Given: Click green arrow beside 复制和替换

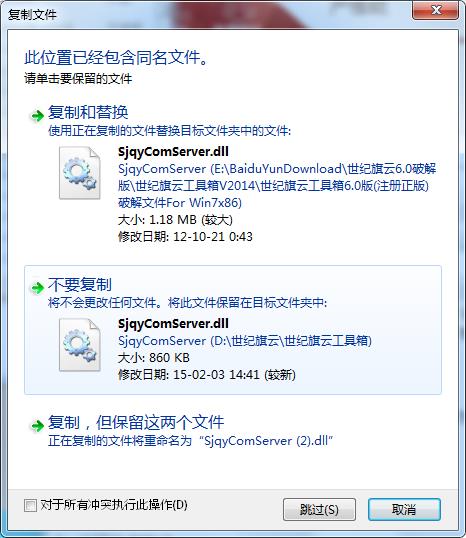Looking at the screenshot, I should (x=37, y=116).
